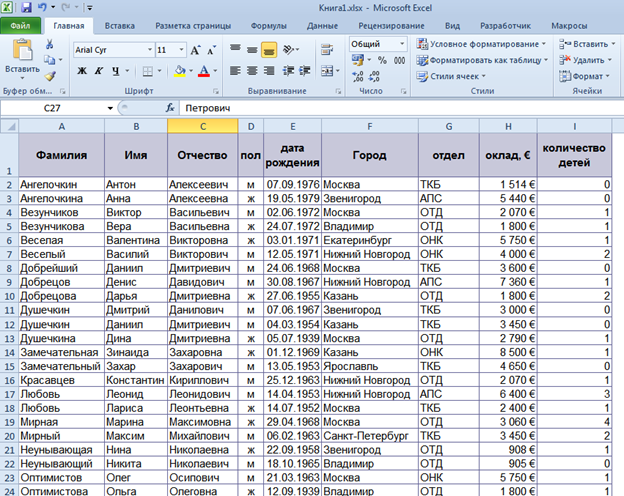The image size is (624, 496).
Task: Switch to the Вставка ribbon tab
Action: point(120,24)
